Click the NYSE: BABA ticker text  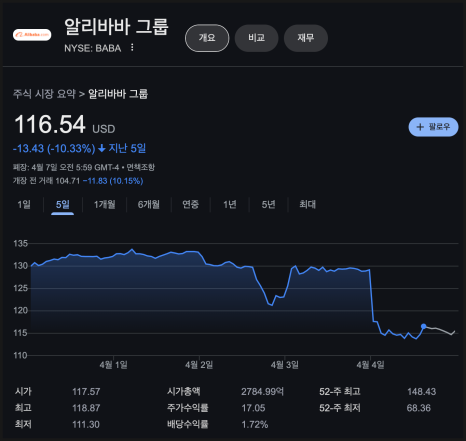point(93,48)
